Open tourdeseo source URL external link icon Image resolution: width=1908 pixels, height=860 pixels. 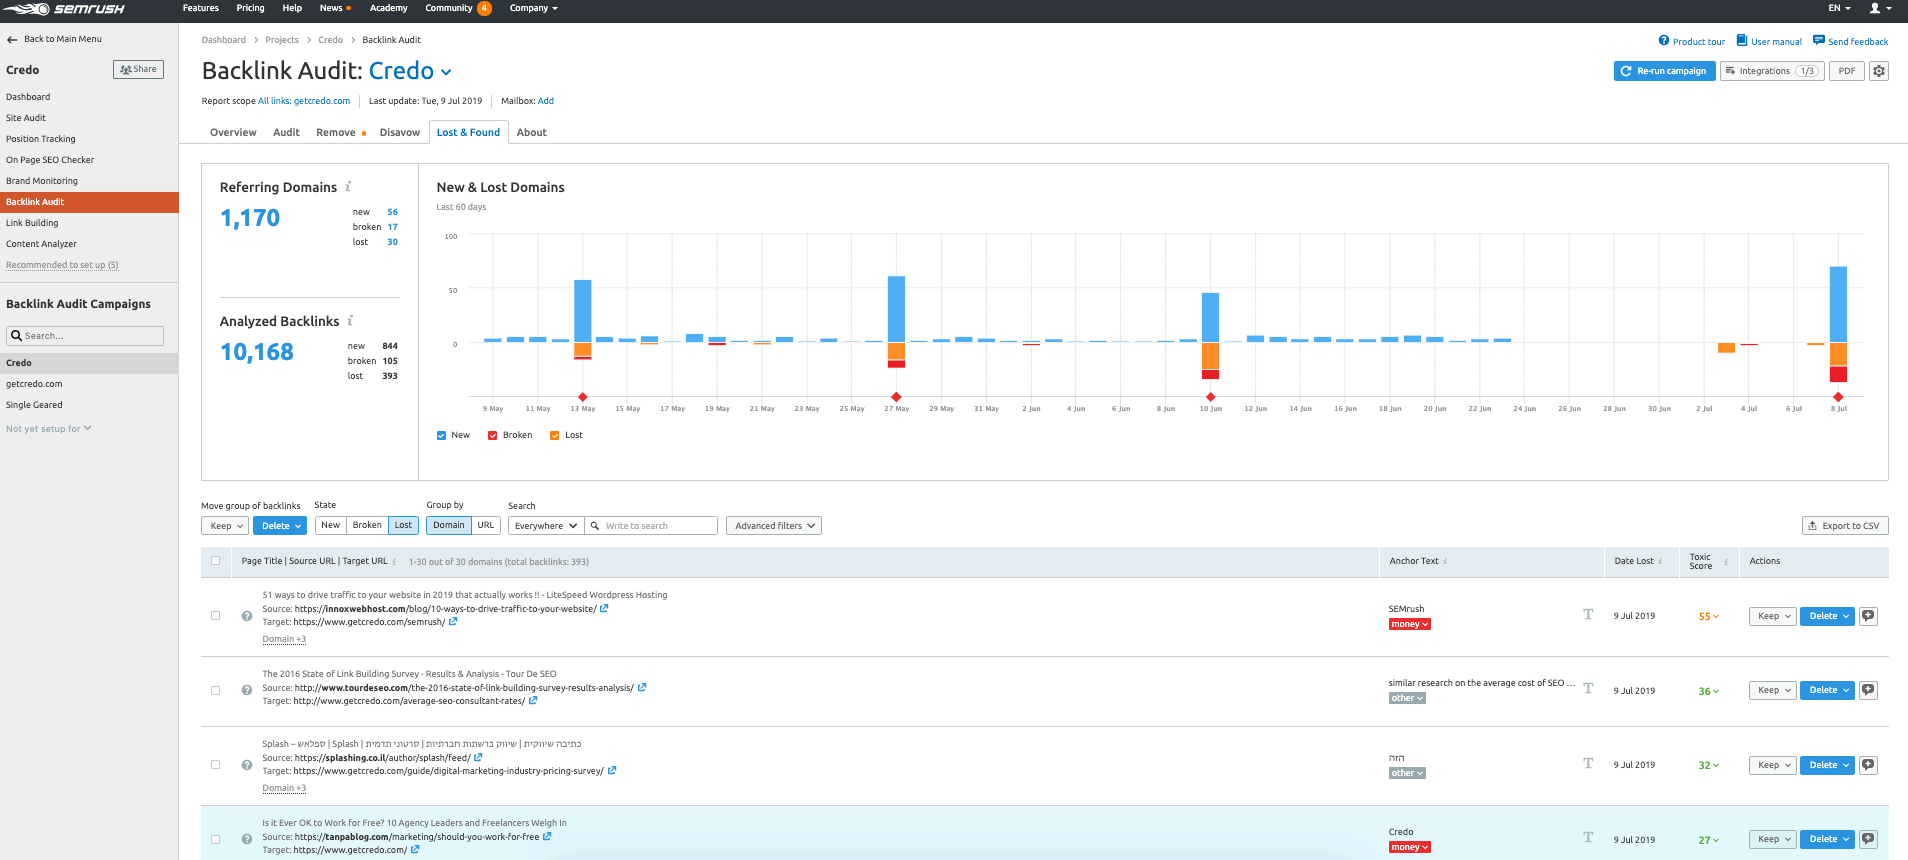coord(642,687)
